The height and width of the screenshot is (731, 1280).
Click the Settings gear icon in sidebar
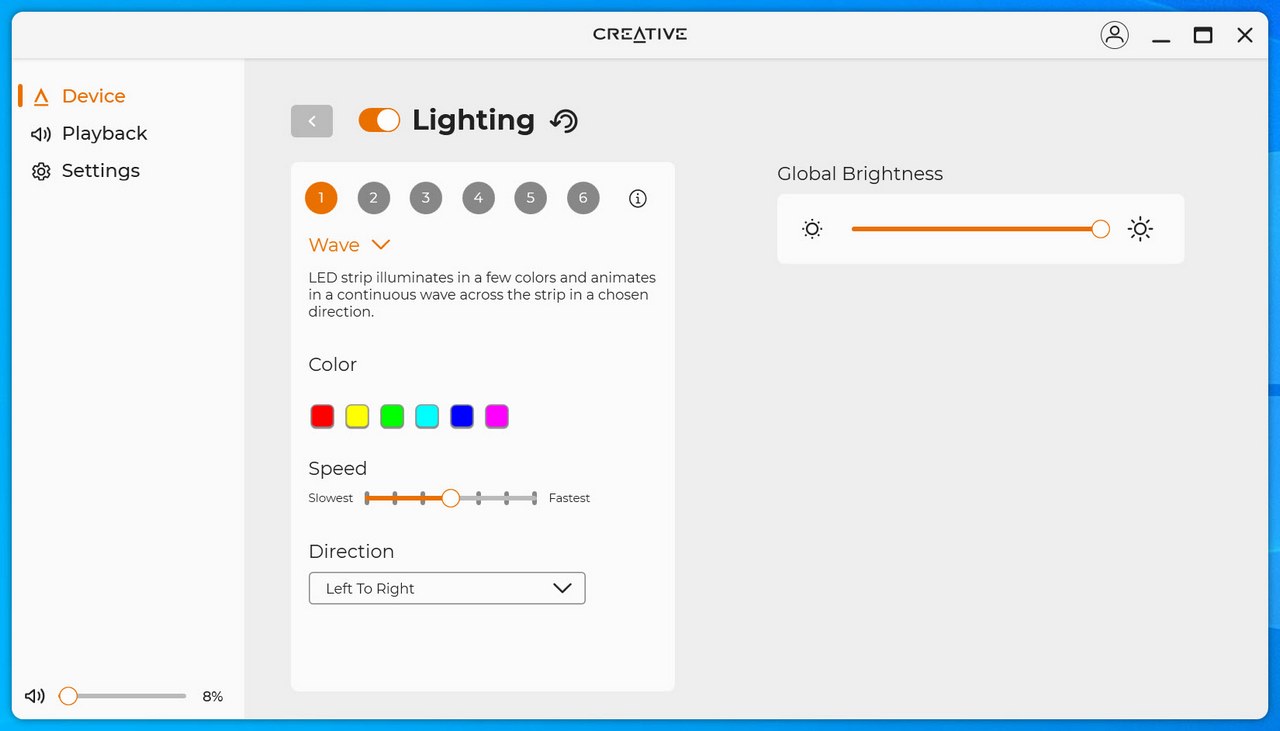(41, 171)
